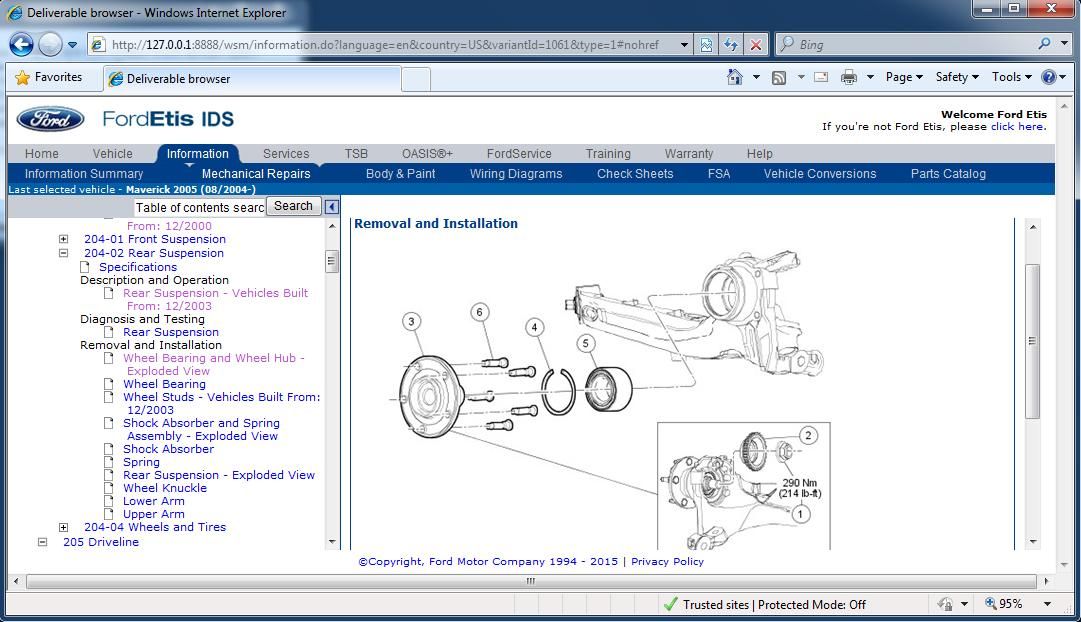The image size is (1081, 622).
Task: Expand 204-04 Wheels and Tires node
Action: (63, 528)
